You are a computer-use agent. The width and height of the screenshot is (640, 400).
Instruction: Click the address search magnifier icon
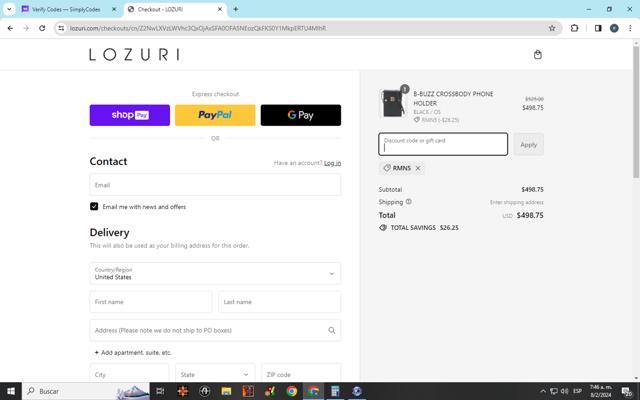click(x=331, y=330)
